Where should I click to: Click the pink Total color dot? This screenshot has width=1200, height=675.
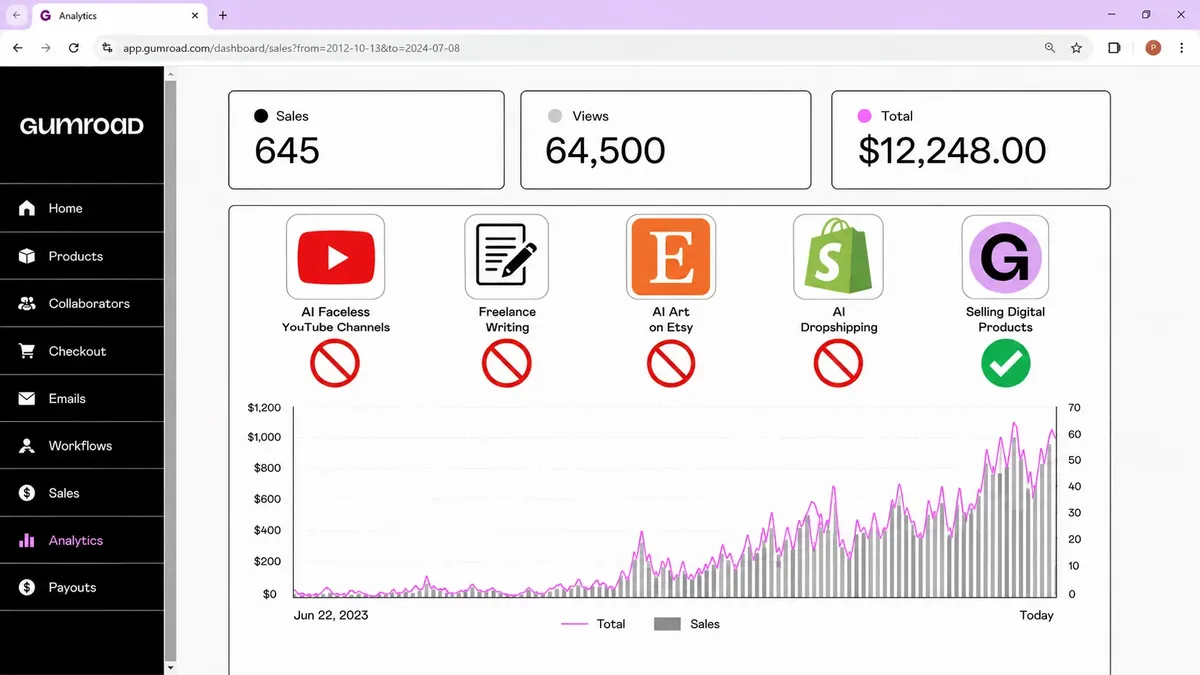(865, 116)
